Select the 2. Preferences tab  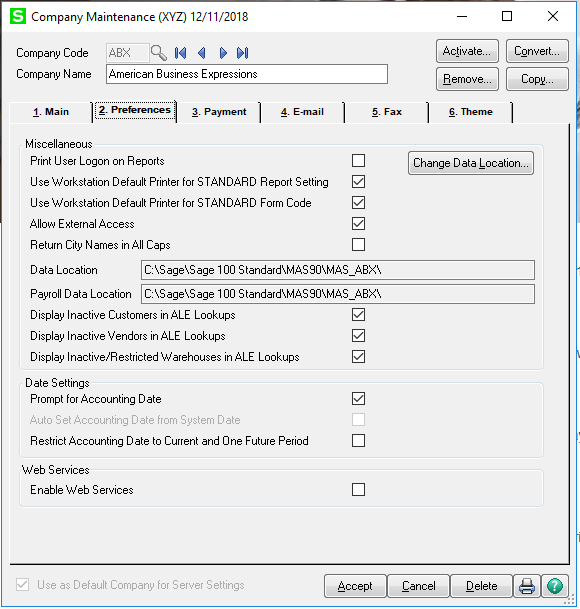tap(135, 111)
